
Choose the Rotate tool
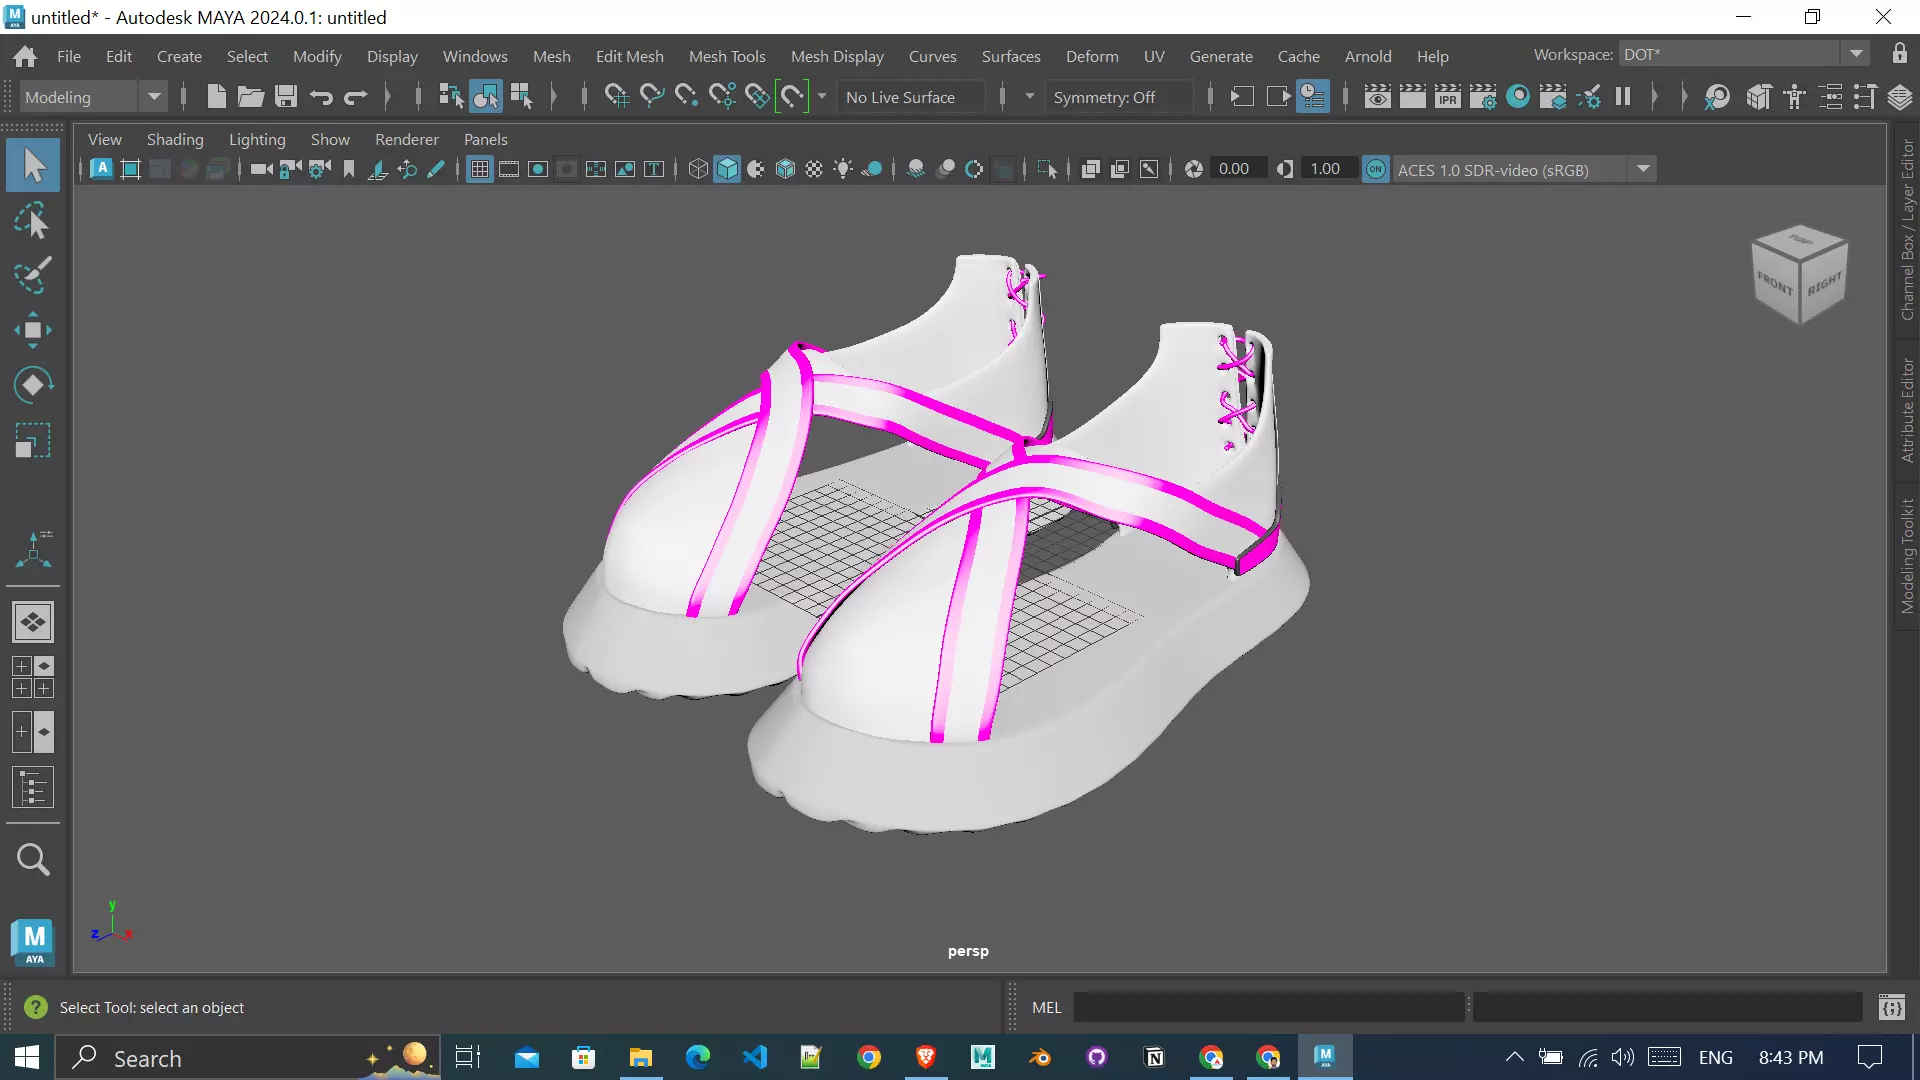(x=32, y=385)
